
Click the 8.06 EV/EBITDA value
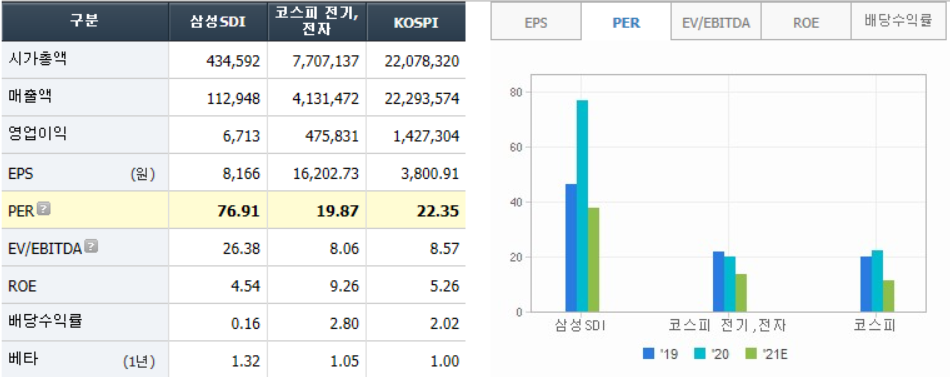click(345, 249)
